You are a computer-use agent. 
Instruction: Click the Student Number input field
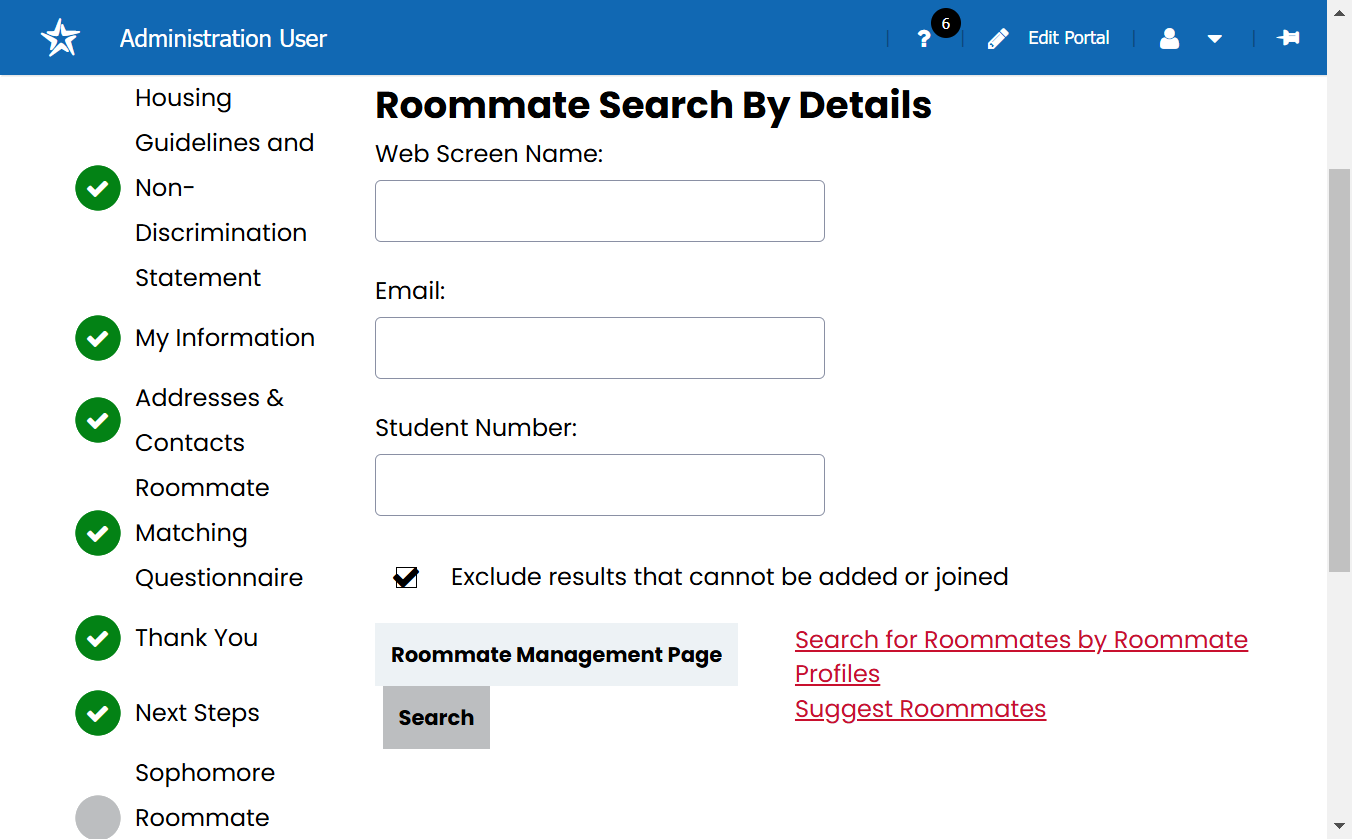tap(600, 485)
